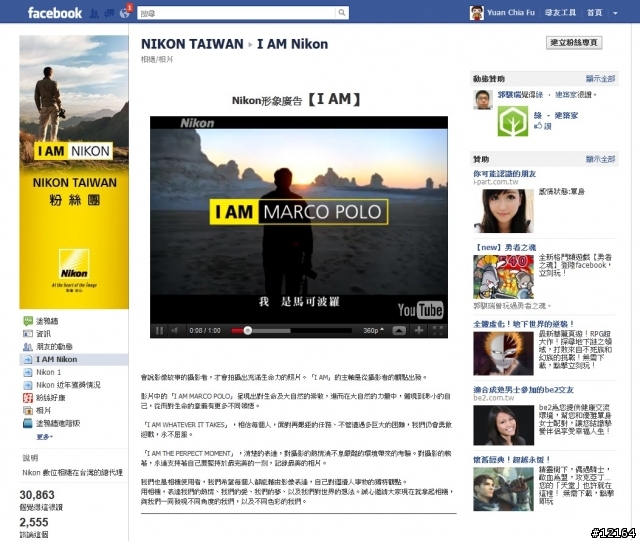Viewport: 640px width, 541px height.
Task: Click the Facebook logo
Action: [x=55, y=13]
